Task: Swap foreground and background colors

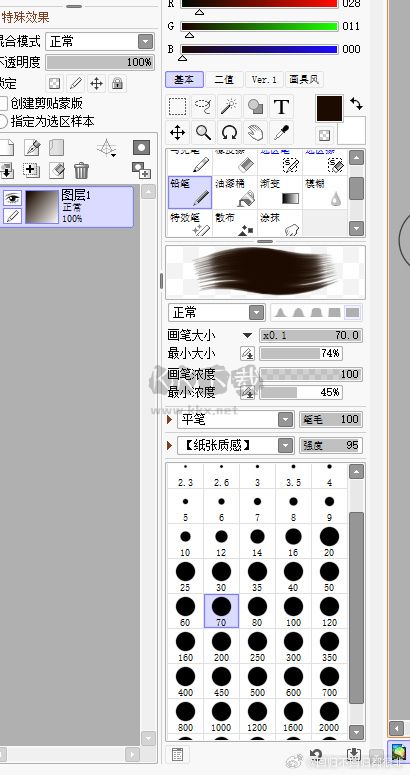Action: tap(356, 103)
